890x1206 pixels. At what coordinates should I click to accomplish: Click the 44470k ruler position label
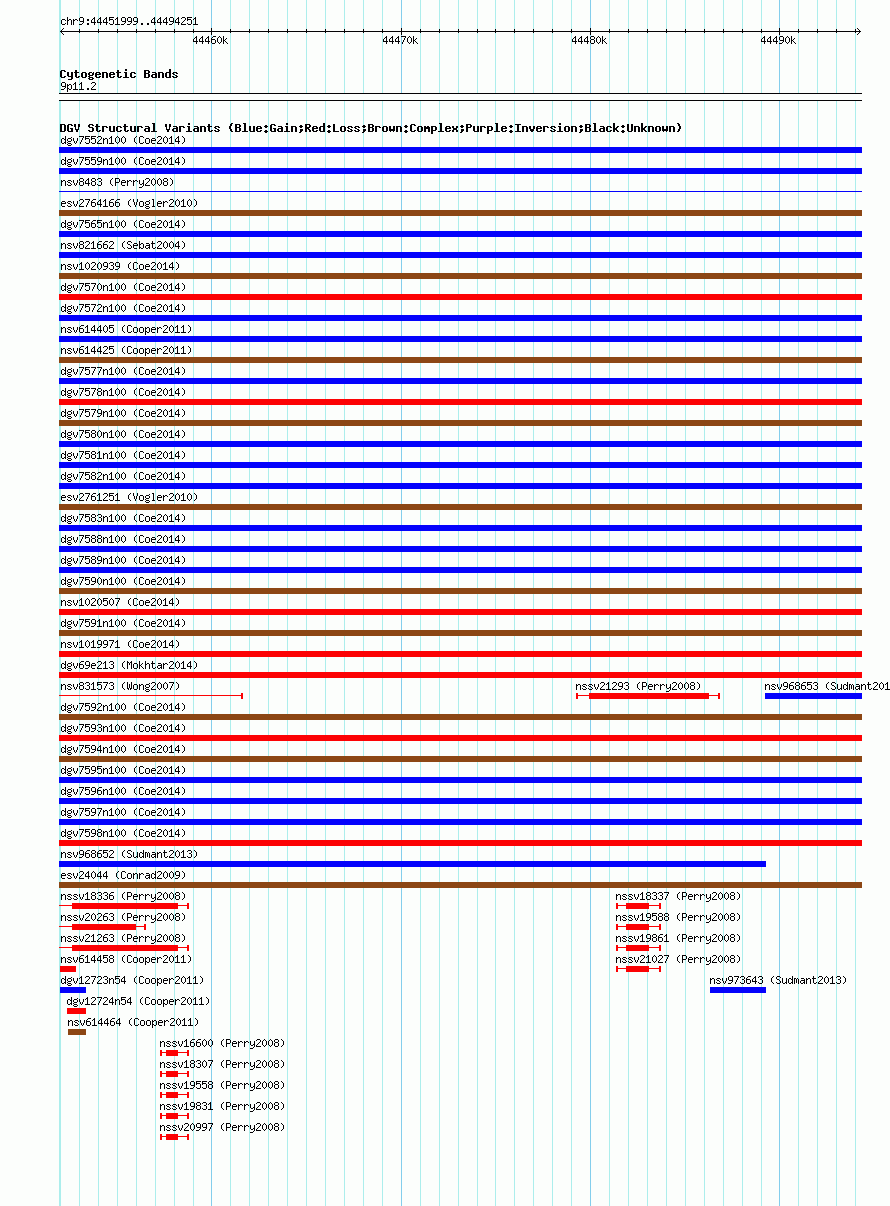pos(400,41)
